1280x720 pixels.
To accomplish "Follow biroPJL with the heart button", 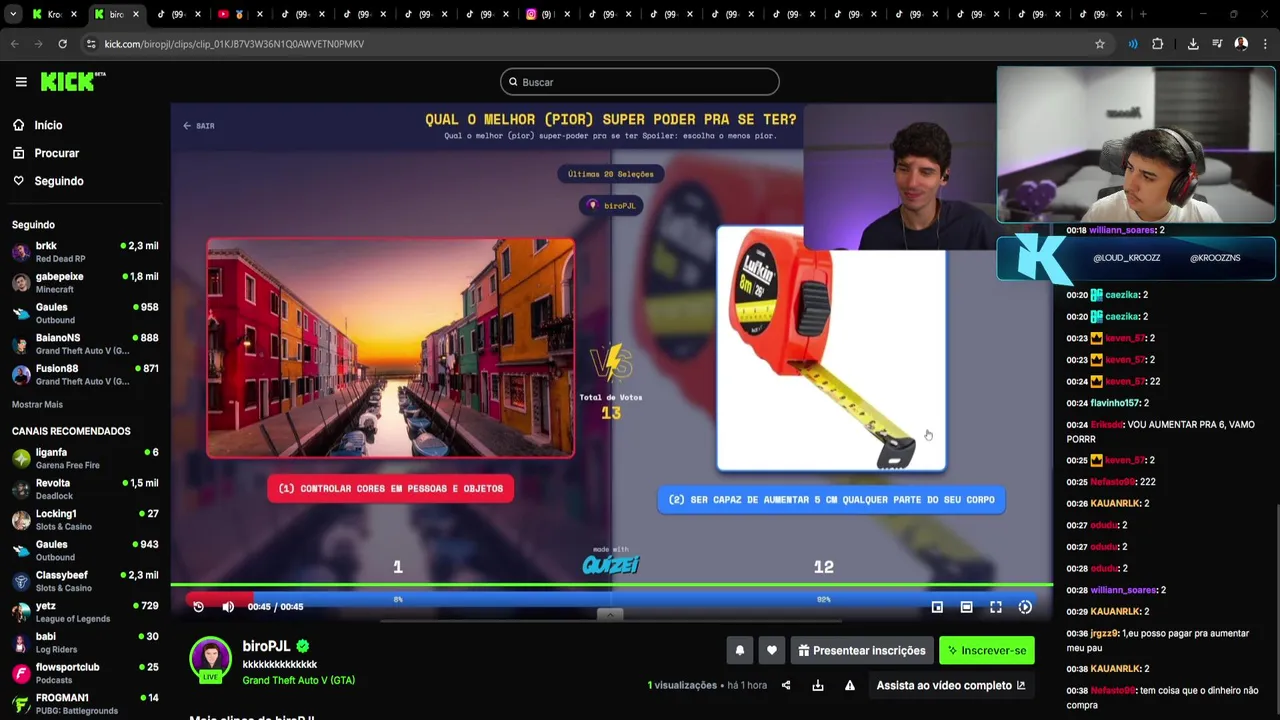I will pos(772,650).
